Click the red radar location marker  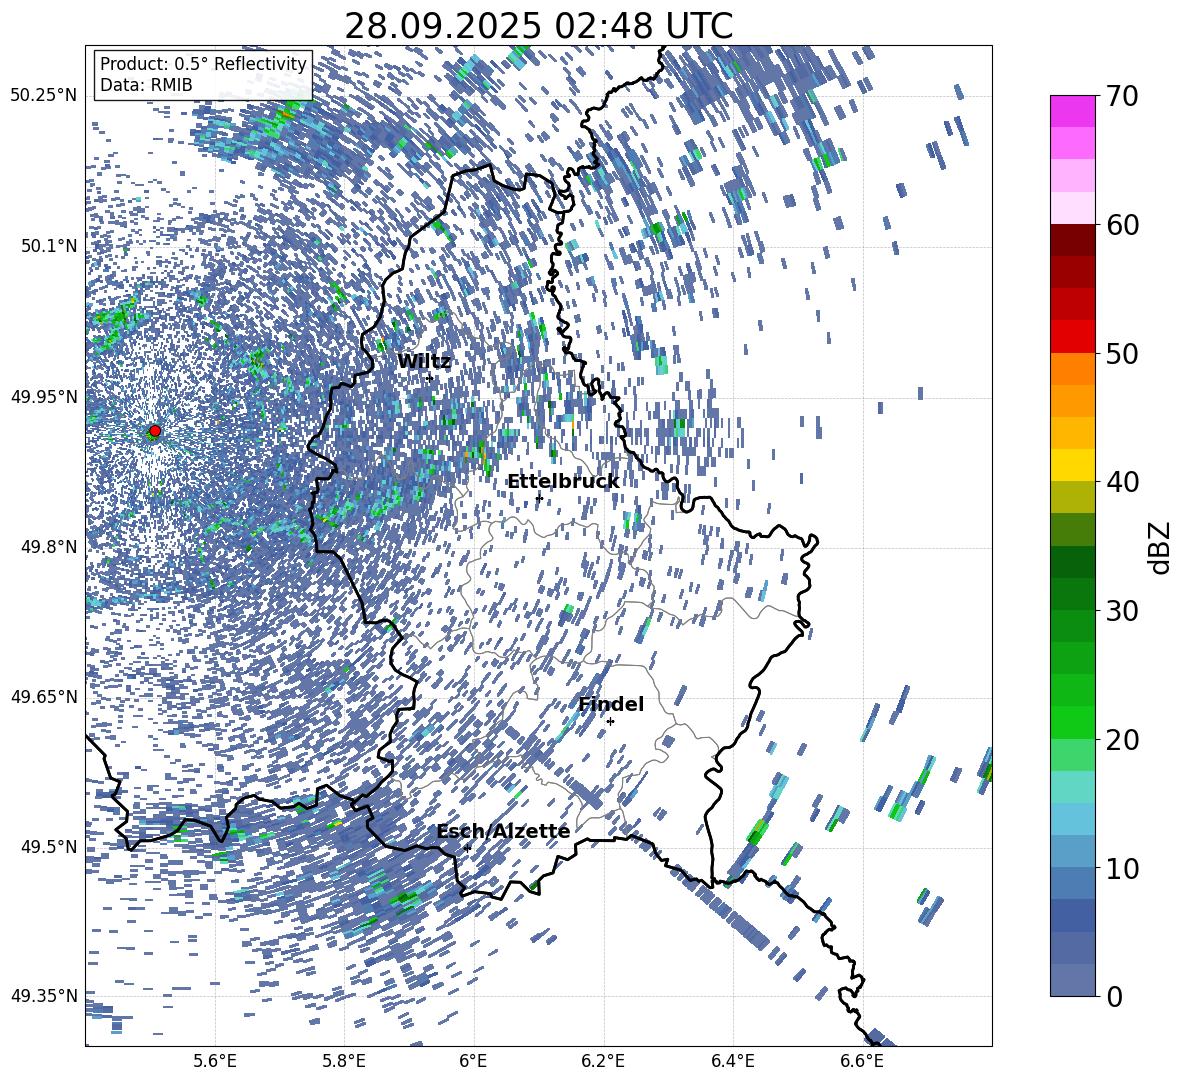pos(155,431)
